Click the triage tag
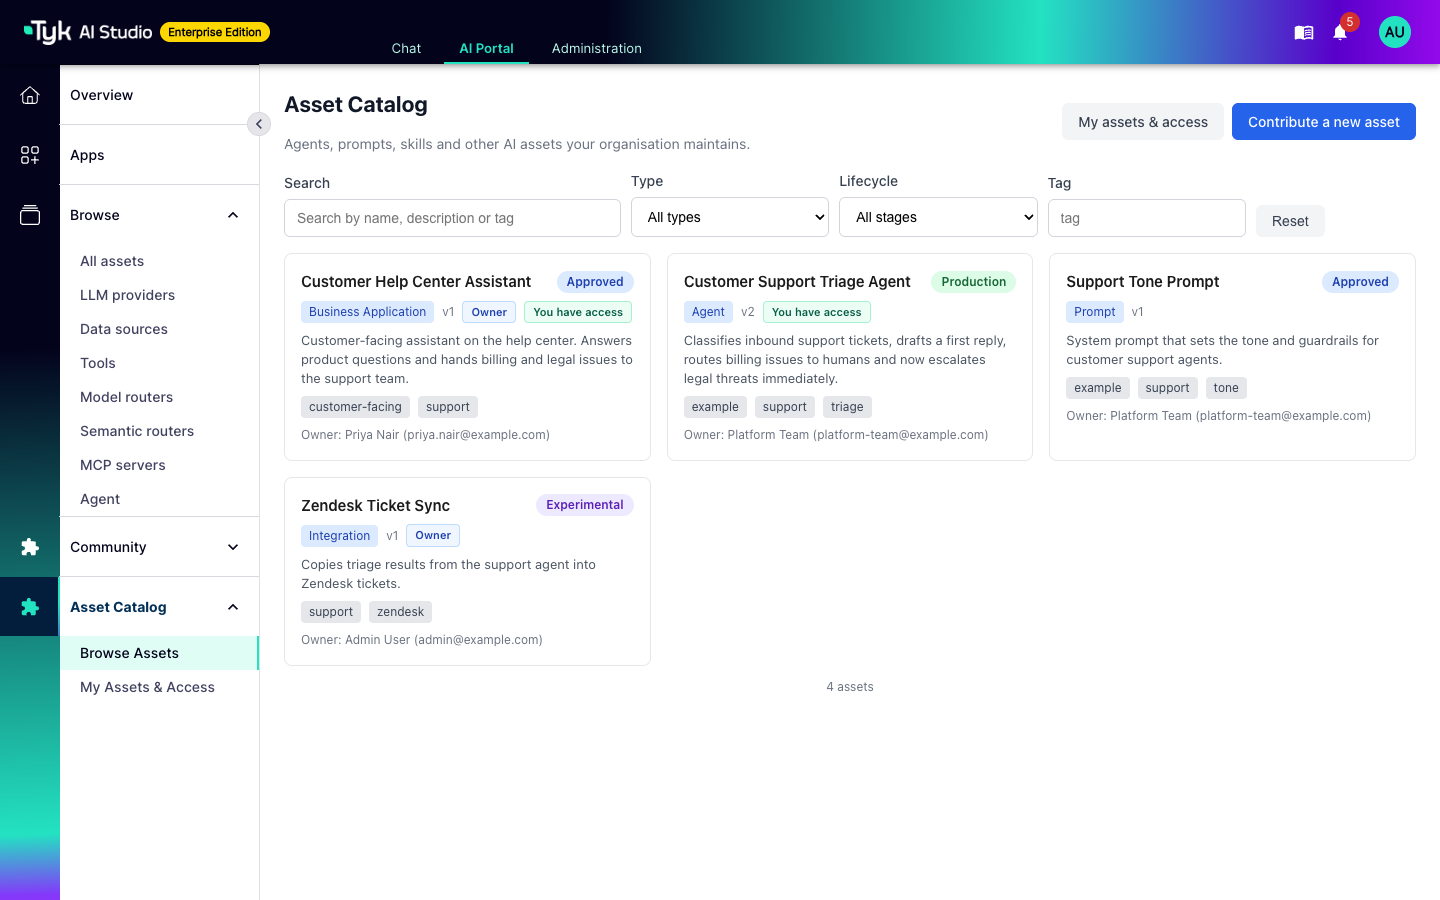Screen dimensions: 1440x900 [847, 407]
